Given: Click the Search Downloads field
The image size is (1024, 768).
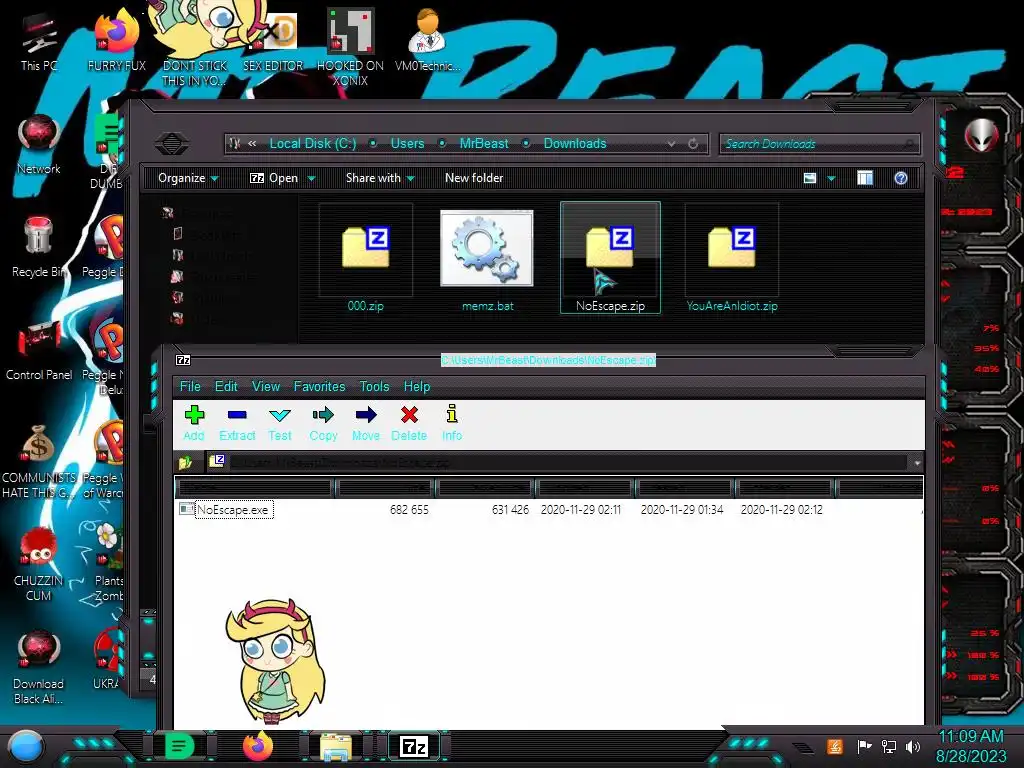Looking at the screenshot, I should (820, 144).
